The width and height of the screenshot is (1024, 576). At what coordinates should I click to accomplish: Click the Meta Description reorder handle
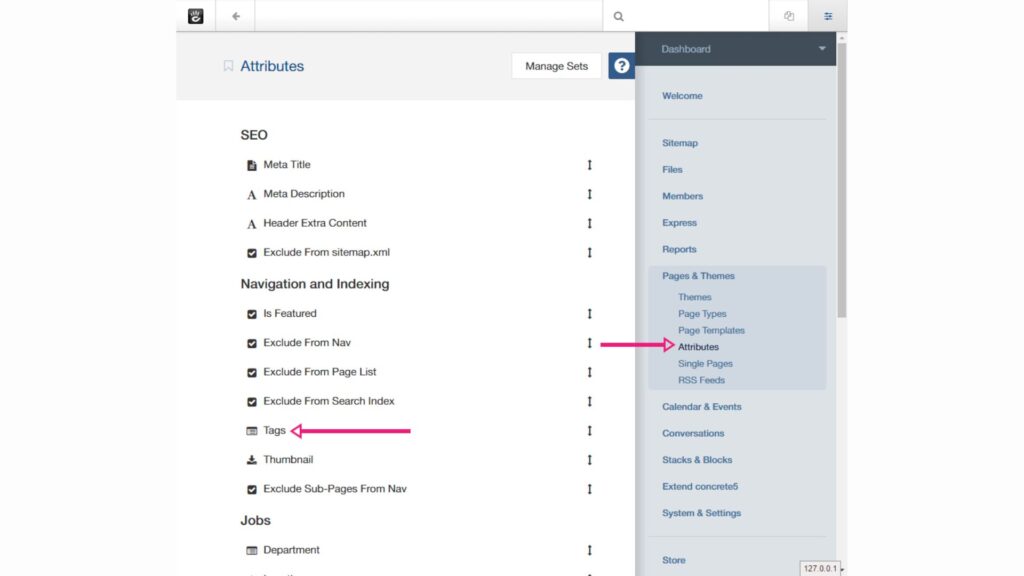point(589,194)
